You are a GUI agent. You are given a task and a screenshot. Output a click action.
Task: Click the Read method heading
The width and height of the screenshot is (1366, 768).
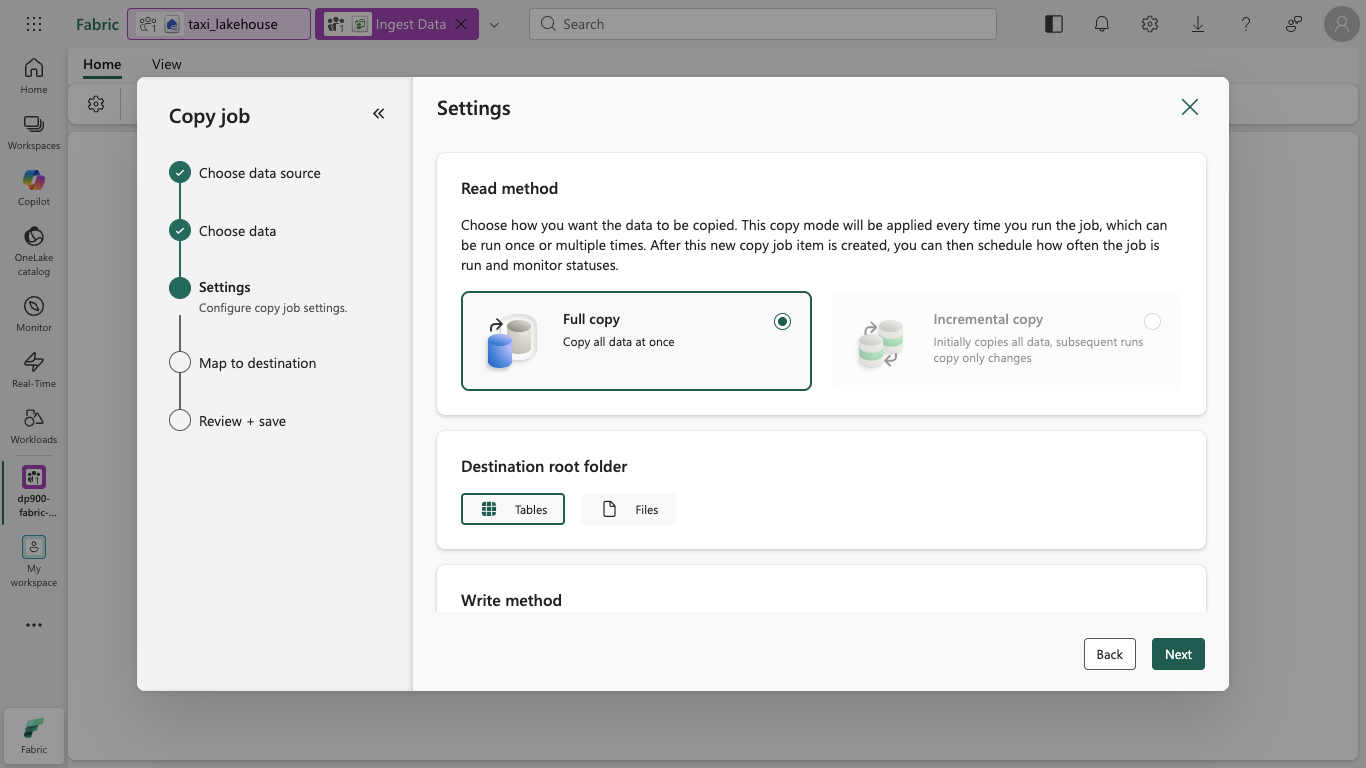[x=509, y=188]
